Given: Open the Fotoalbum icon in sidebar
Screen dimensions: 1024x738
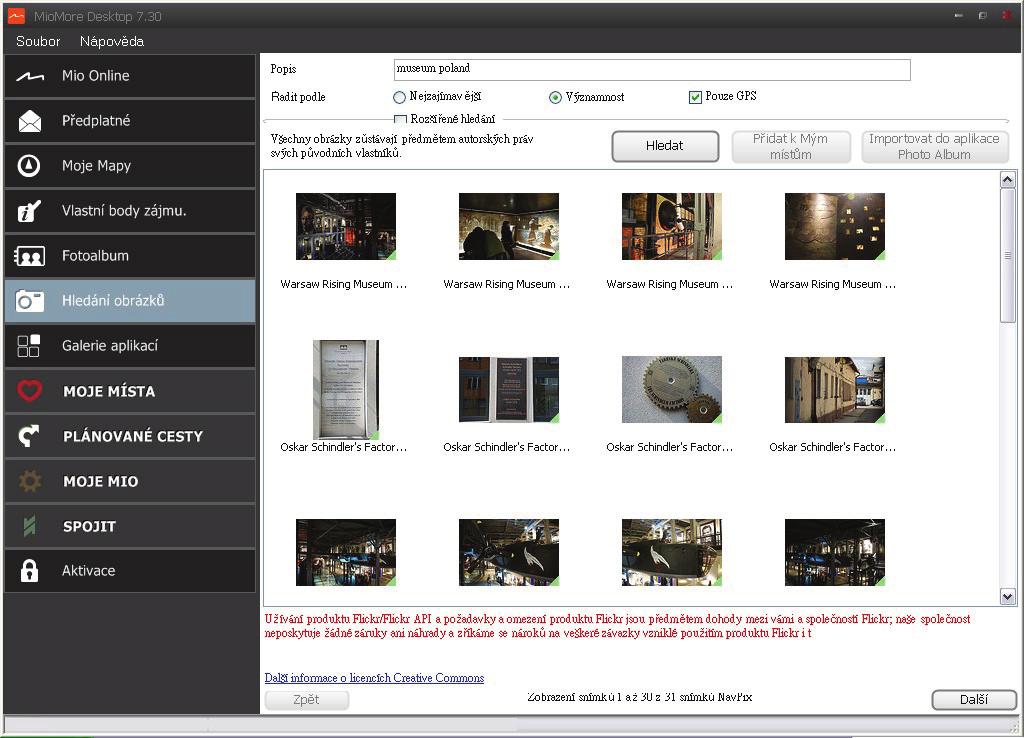Looking at the screenshot, I should tap(29, 256).
